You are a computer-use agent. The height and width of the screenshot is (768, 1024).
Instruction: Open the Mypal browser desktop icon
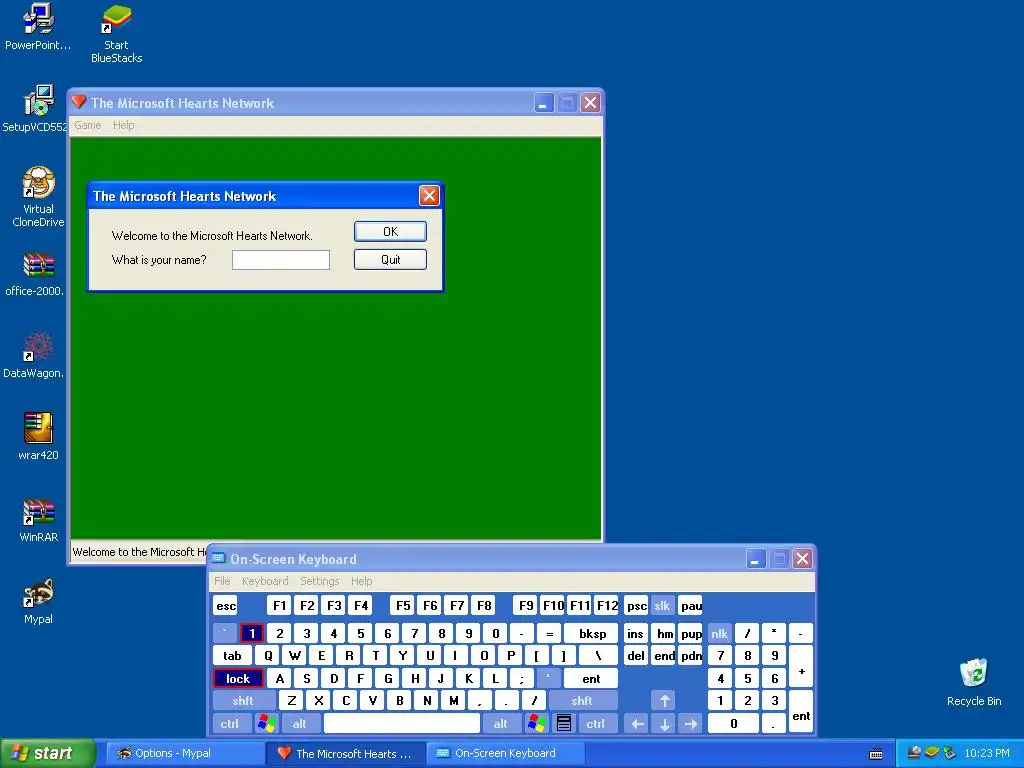tap(39, 601)
